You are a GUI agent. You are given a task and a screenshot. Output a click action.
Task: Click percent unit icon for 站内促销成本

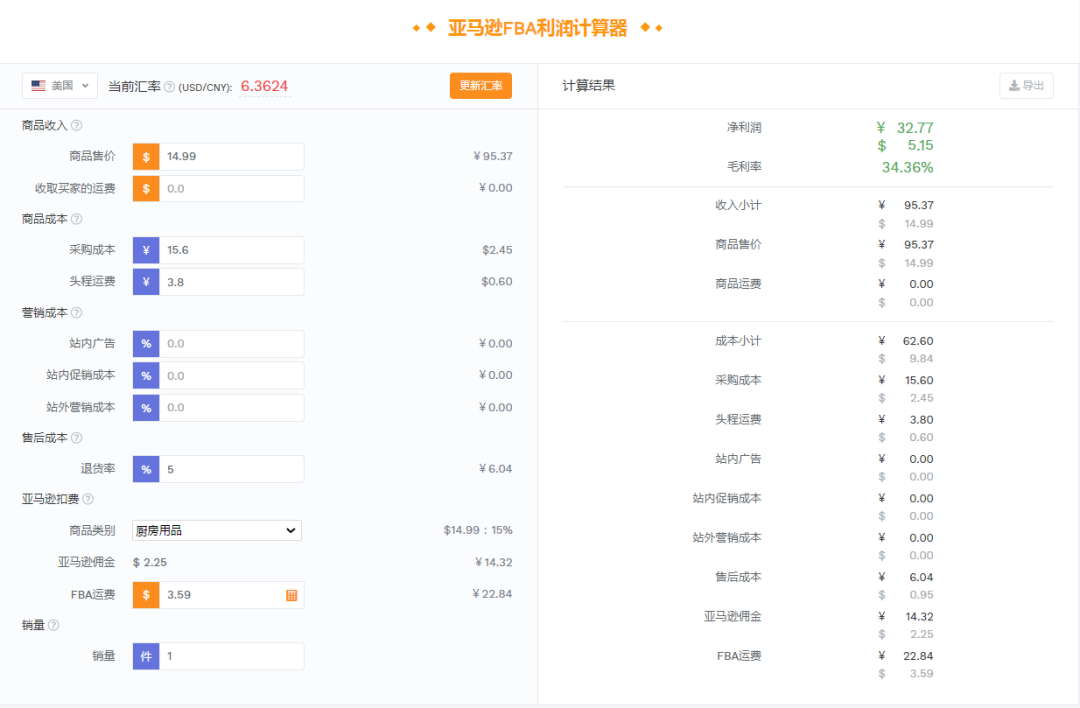(146, 375)
